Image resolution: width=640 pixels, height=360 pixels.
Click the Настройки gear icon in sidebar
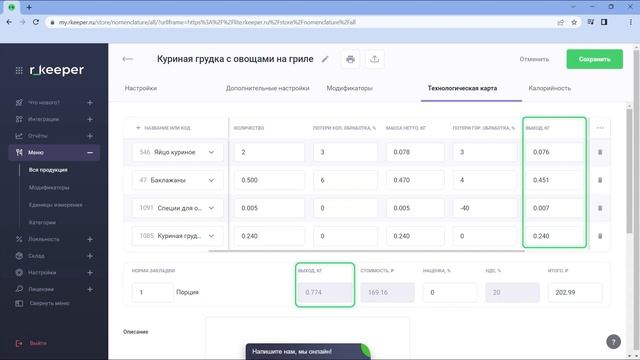(19, 272)
